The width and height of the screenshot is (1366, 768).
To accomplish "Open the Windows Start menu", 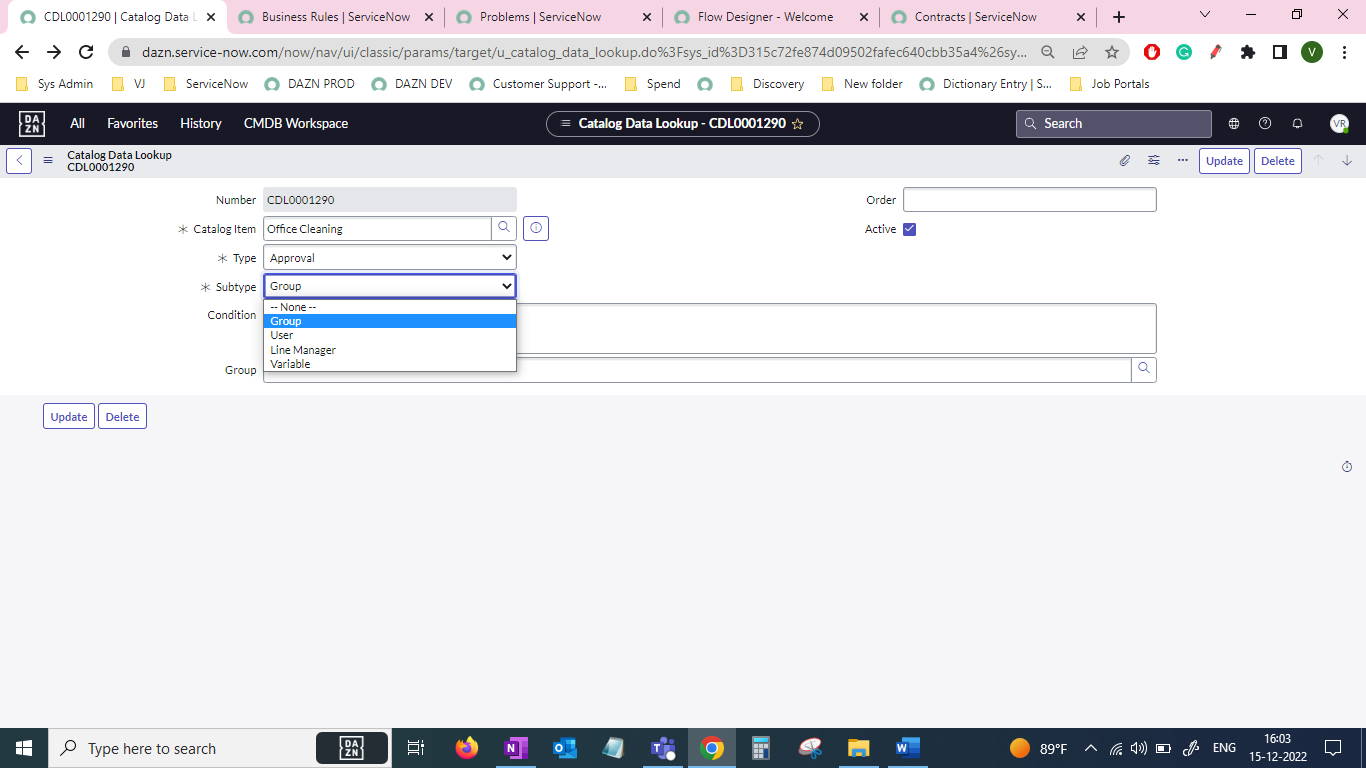I will pos(24,748).
